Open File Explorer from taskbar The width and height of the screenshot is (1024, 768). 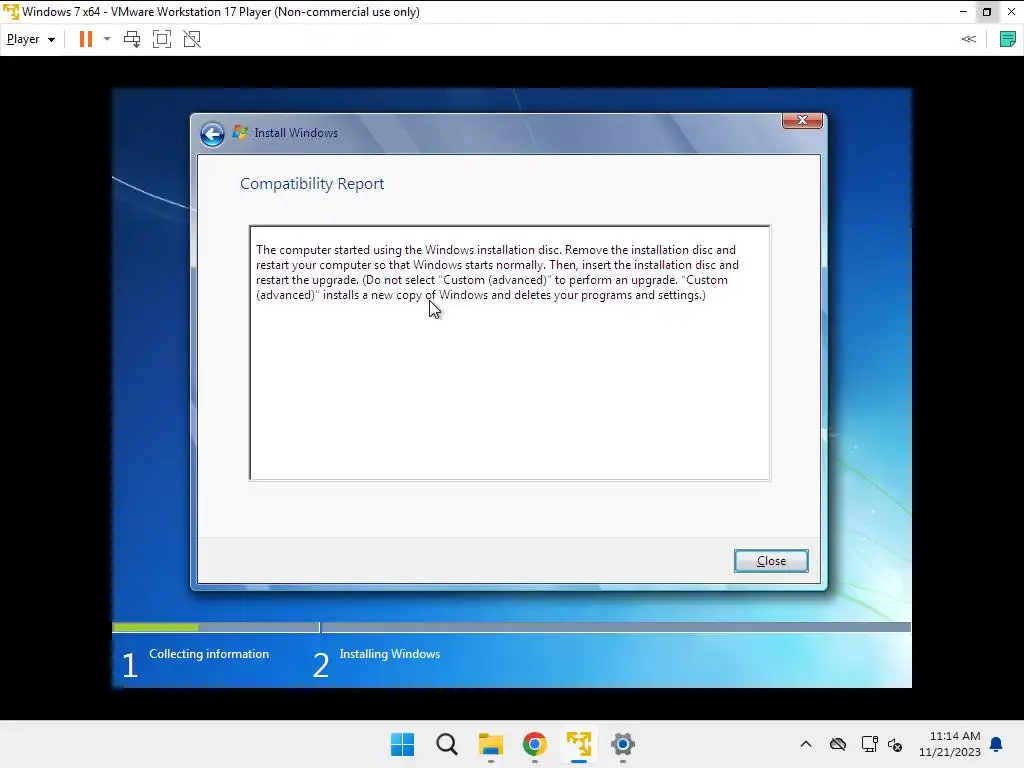point(490,744)
